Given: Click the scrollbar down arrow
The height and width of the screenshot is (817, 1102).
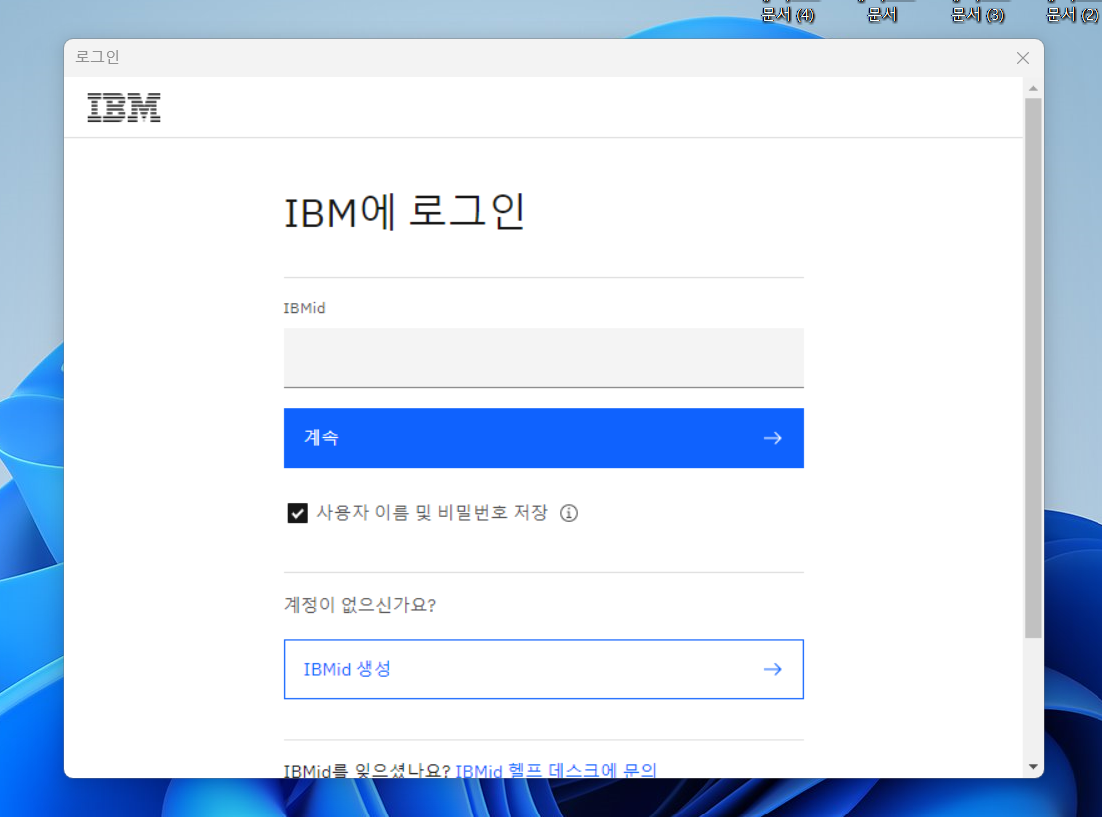Looking at the screenshot, I should [x=1033, y=766].
